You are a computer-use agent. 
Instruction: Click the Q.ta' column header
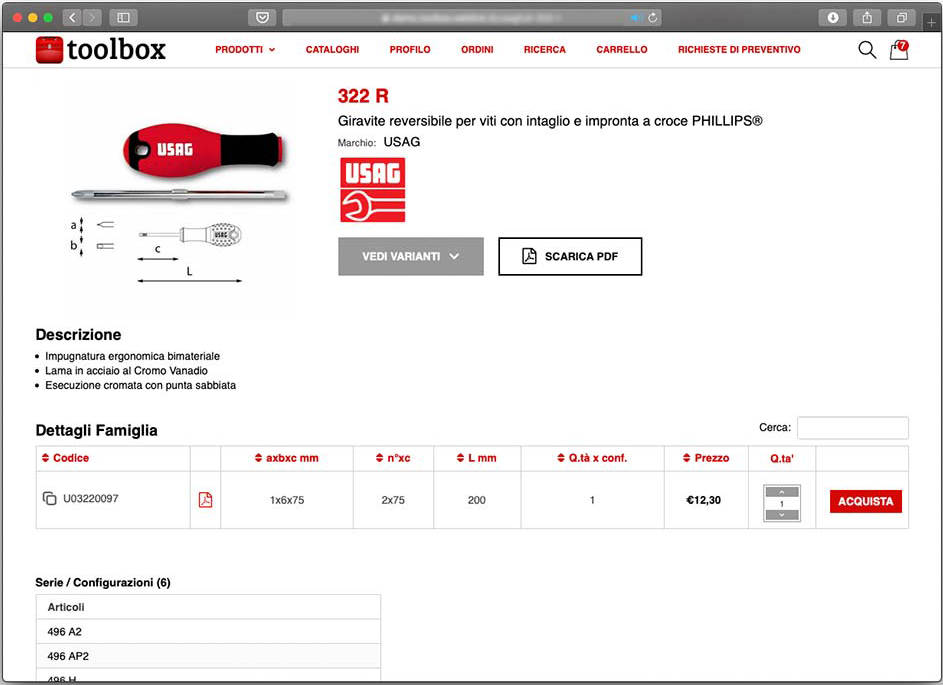(782, 458)
